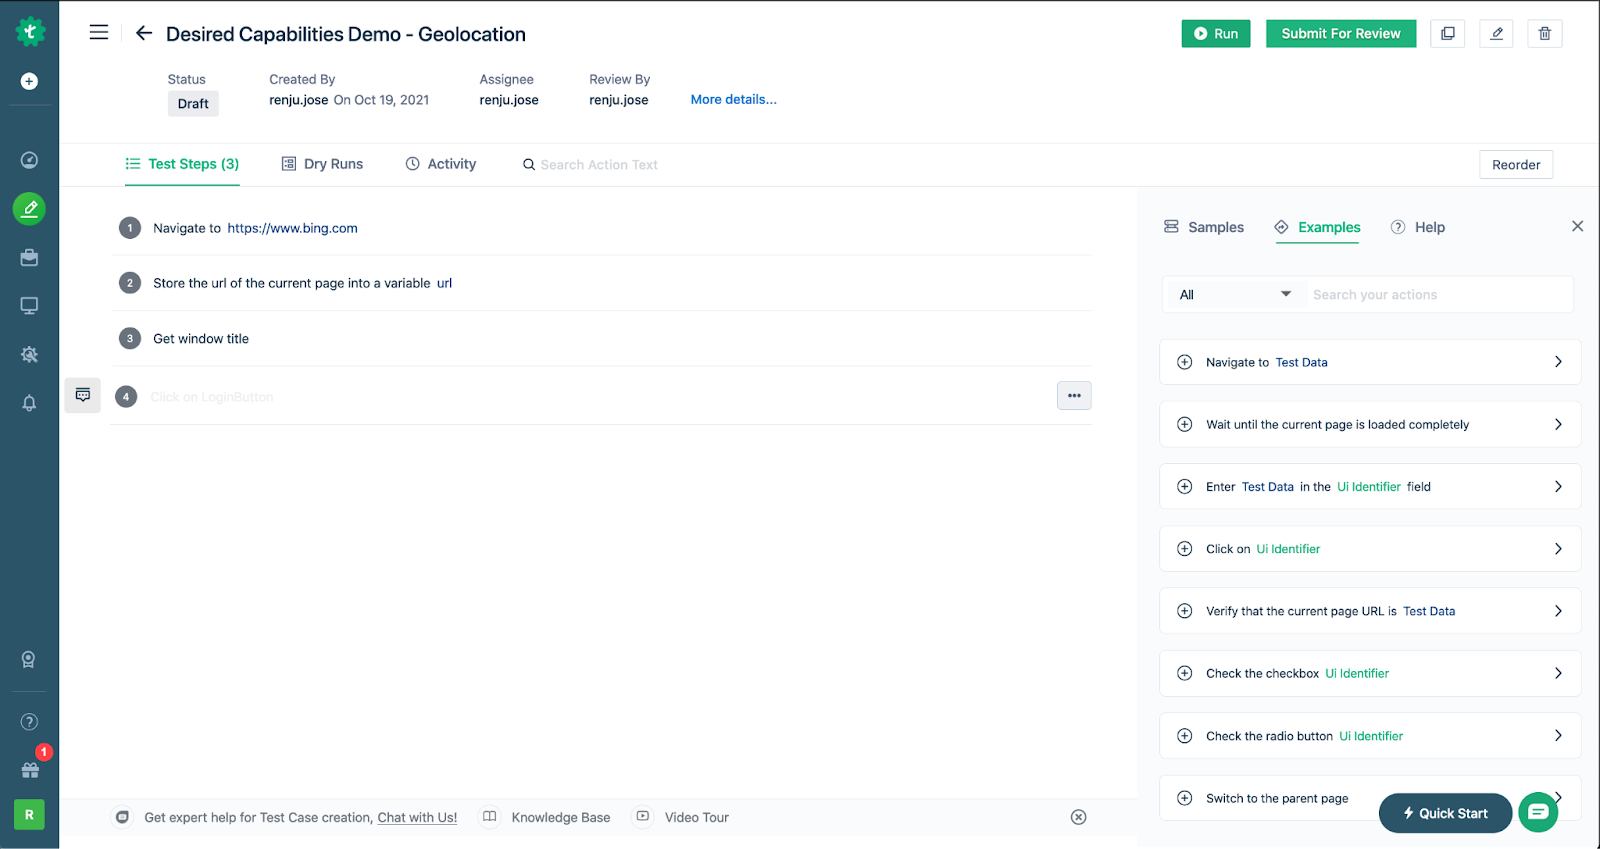The image size is (1600, 849).
Task: Open the Help tab in side panel
Action: (1418, 227)
